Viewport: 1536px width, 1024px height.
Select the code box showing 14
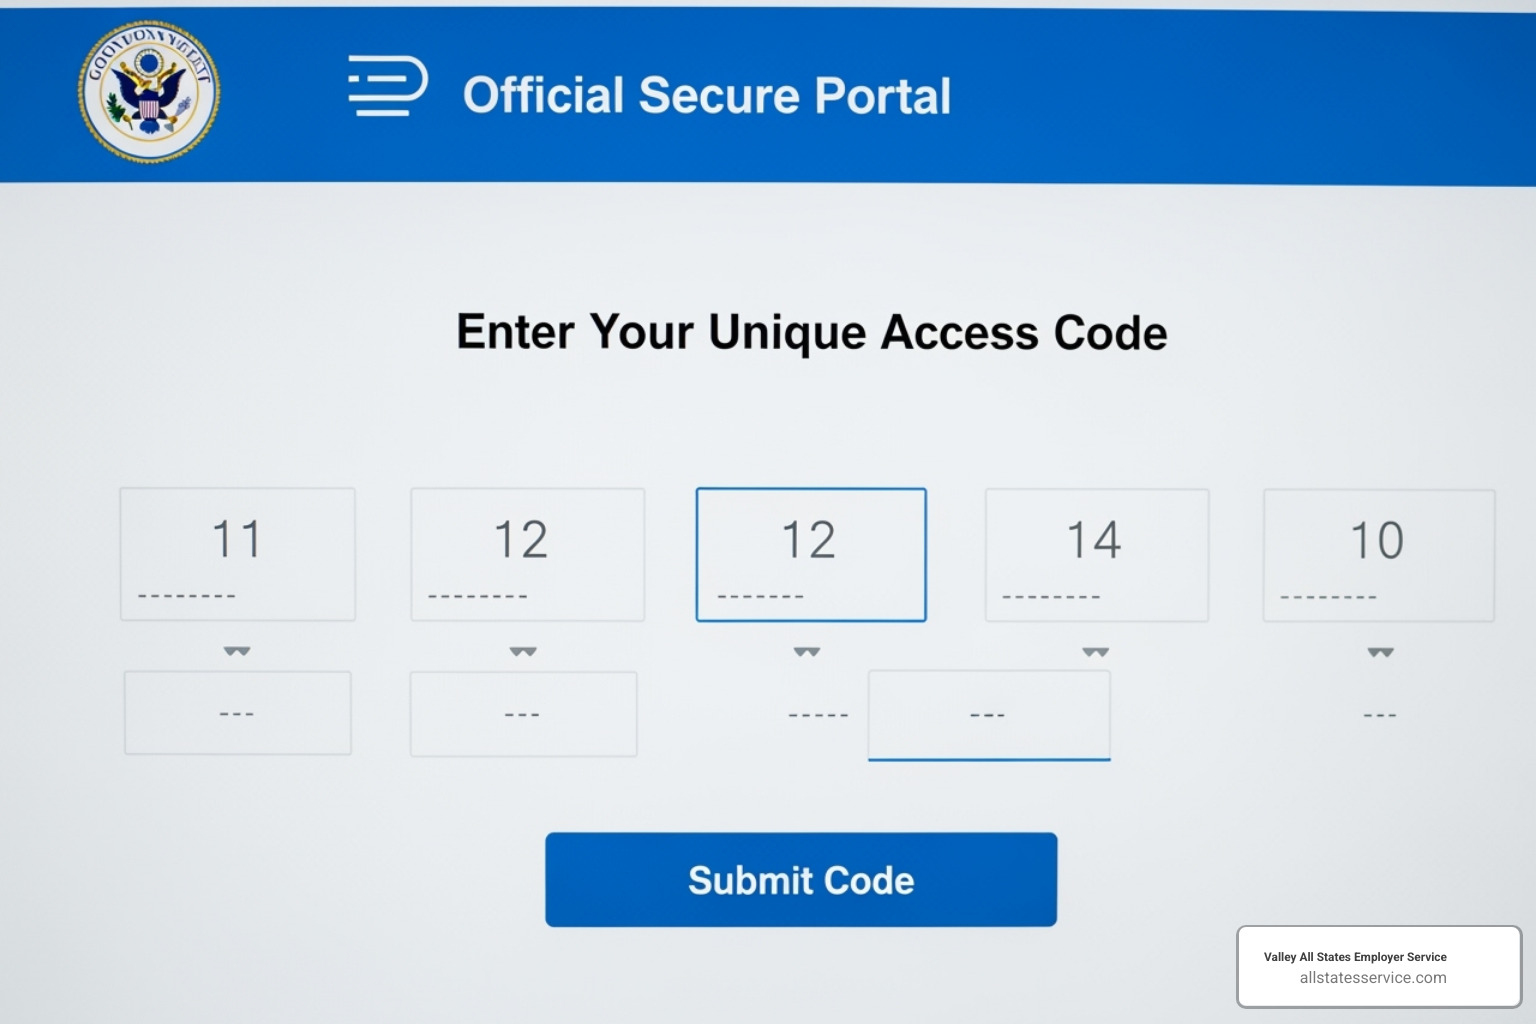click(1097, 555)
